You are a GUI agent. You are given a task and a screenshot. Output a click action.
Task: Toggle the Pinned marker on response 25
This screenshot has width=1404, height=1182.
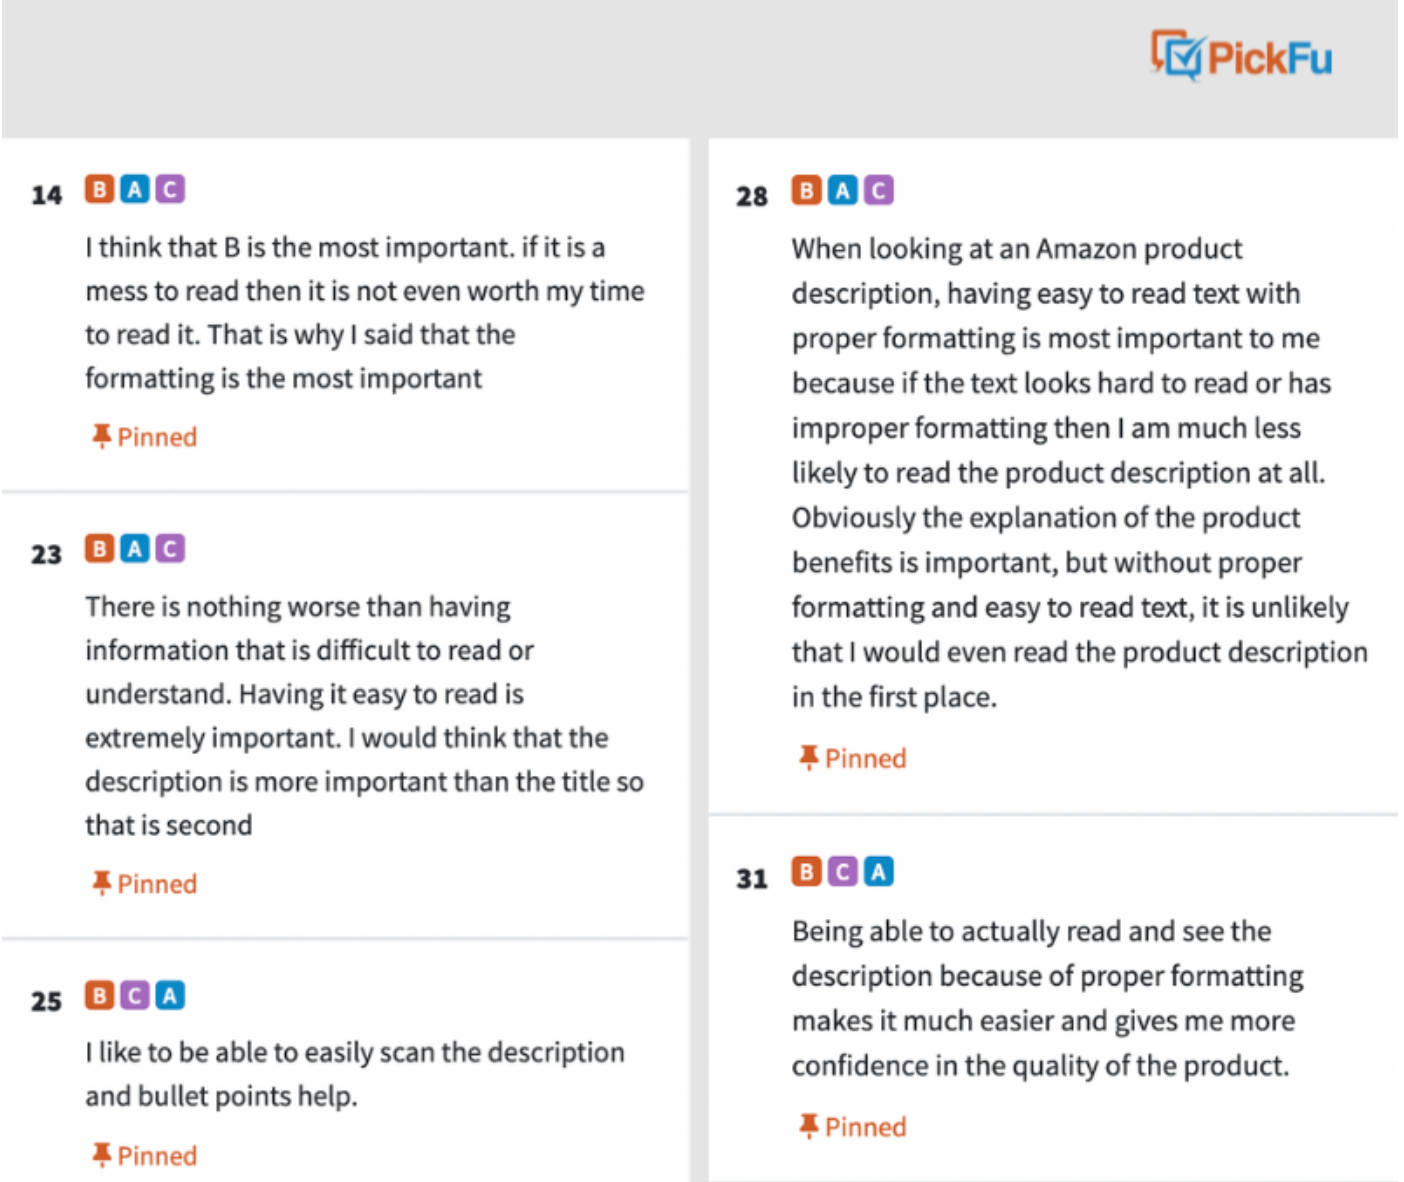(x=144, y=1156)
